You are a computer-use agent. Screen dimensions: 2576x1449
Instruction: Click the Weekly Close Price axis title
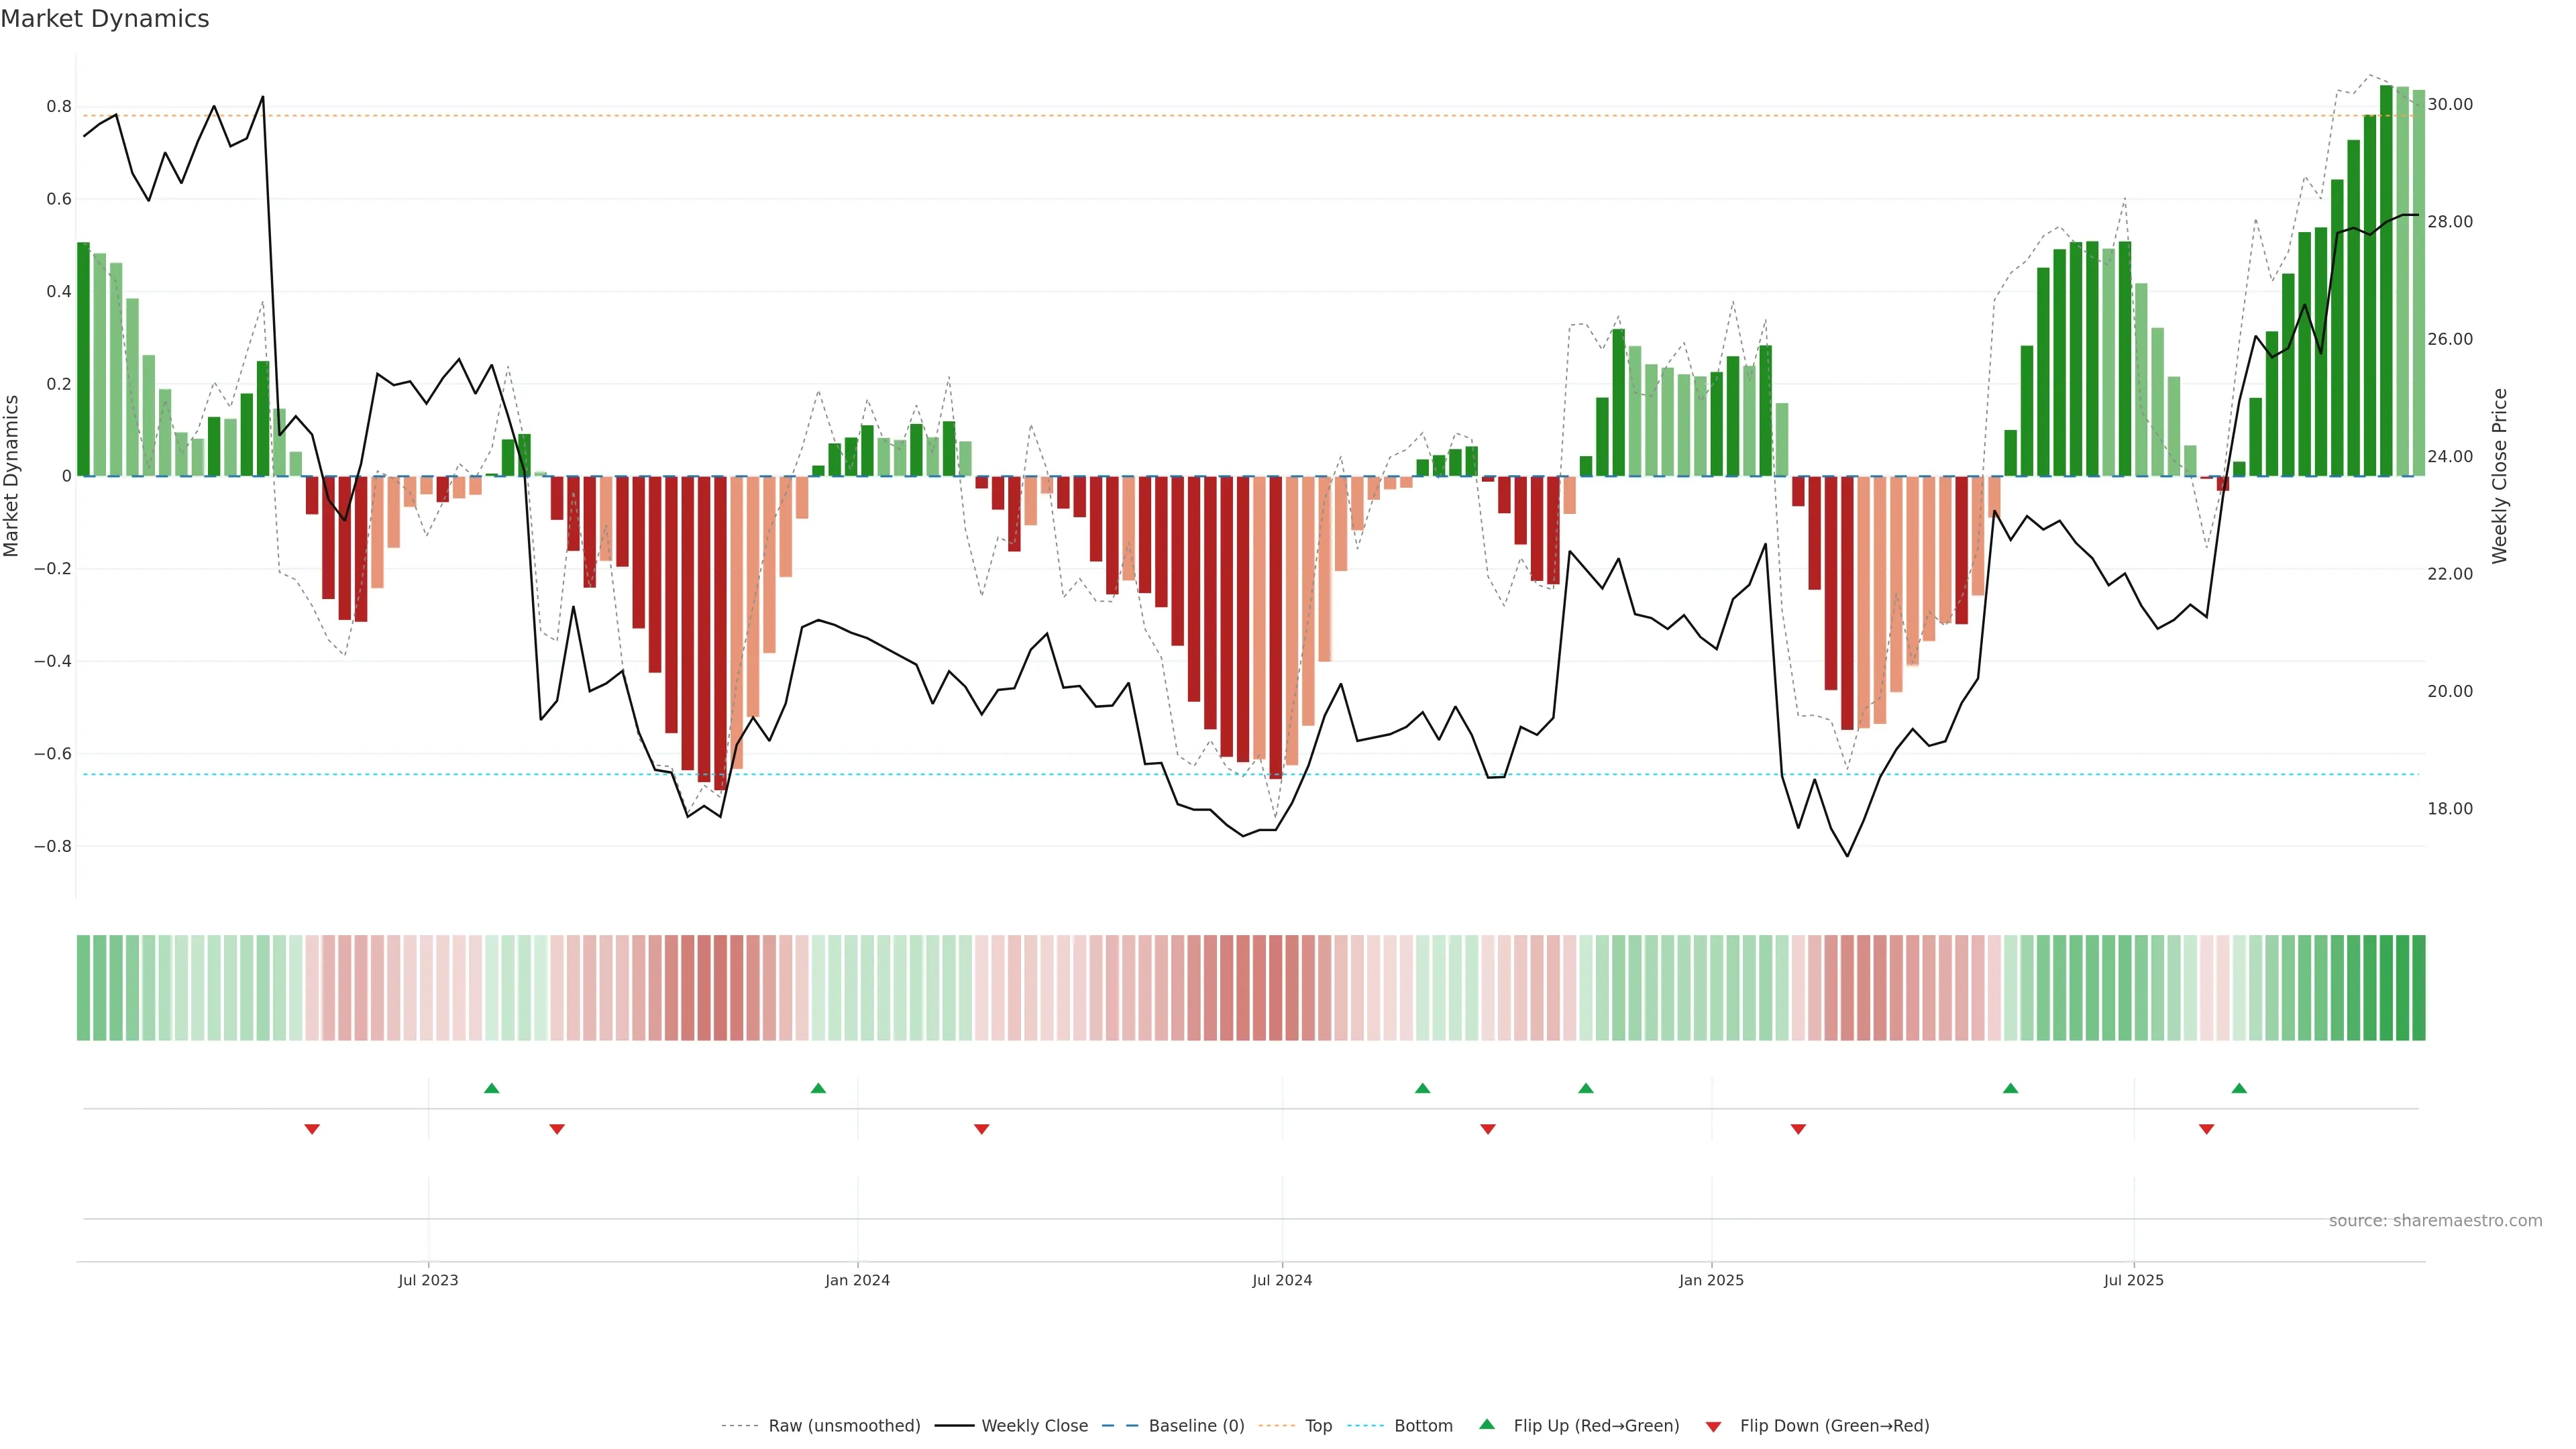[2500, 476]
